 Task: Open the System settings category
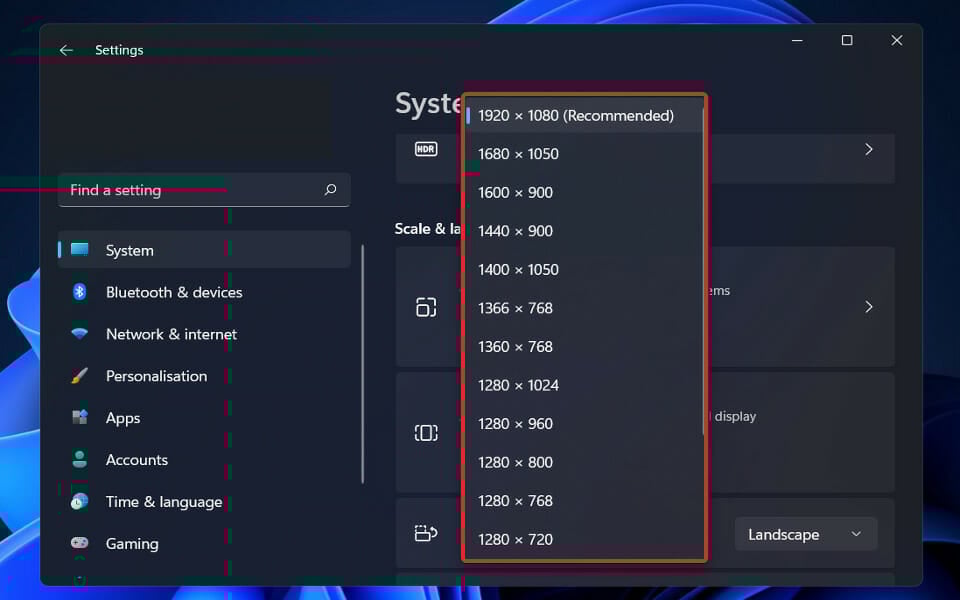click(204, 250)
